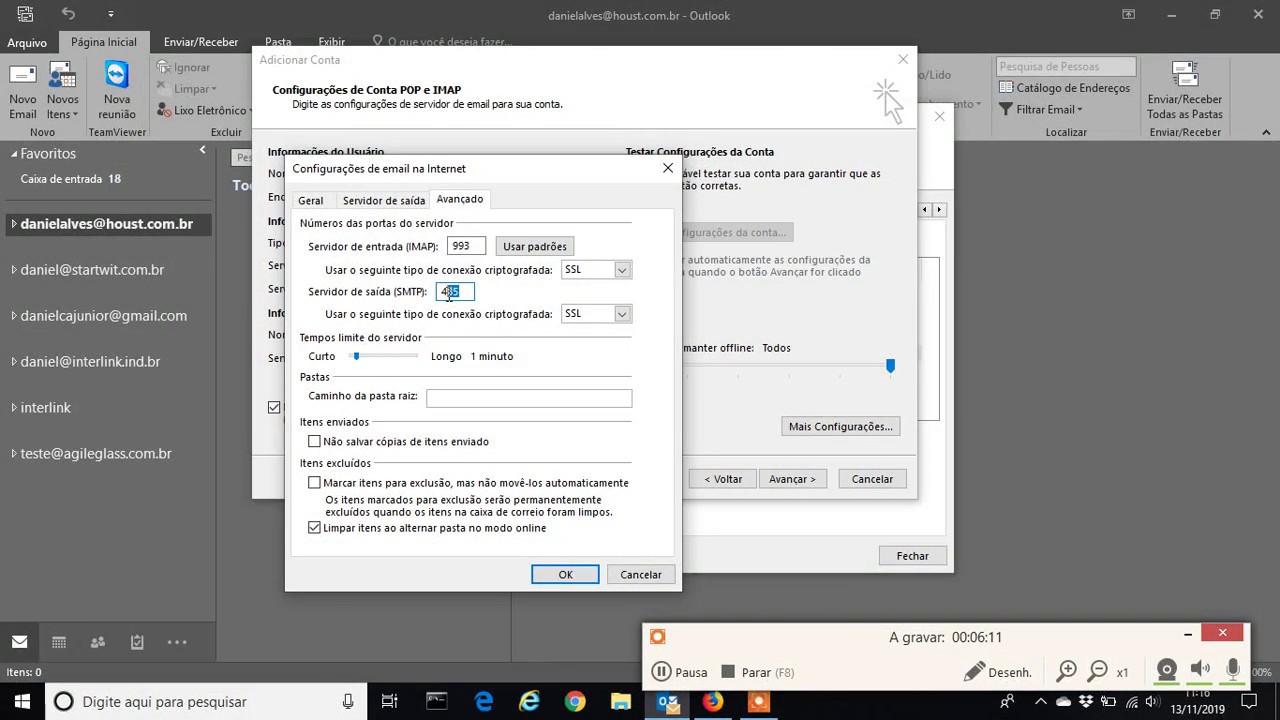This screenshot has height=720, width=1280.
Task: Pause the screen recording
Action: (679, 672)
